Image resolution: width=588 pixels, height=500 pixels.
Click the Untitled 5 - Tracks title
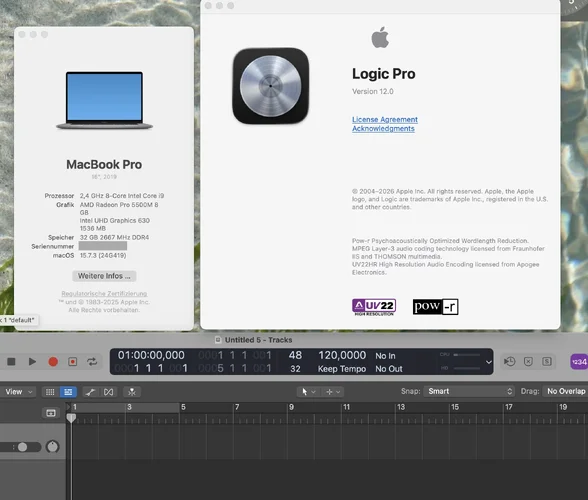[258, 340]
